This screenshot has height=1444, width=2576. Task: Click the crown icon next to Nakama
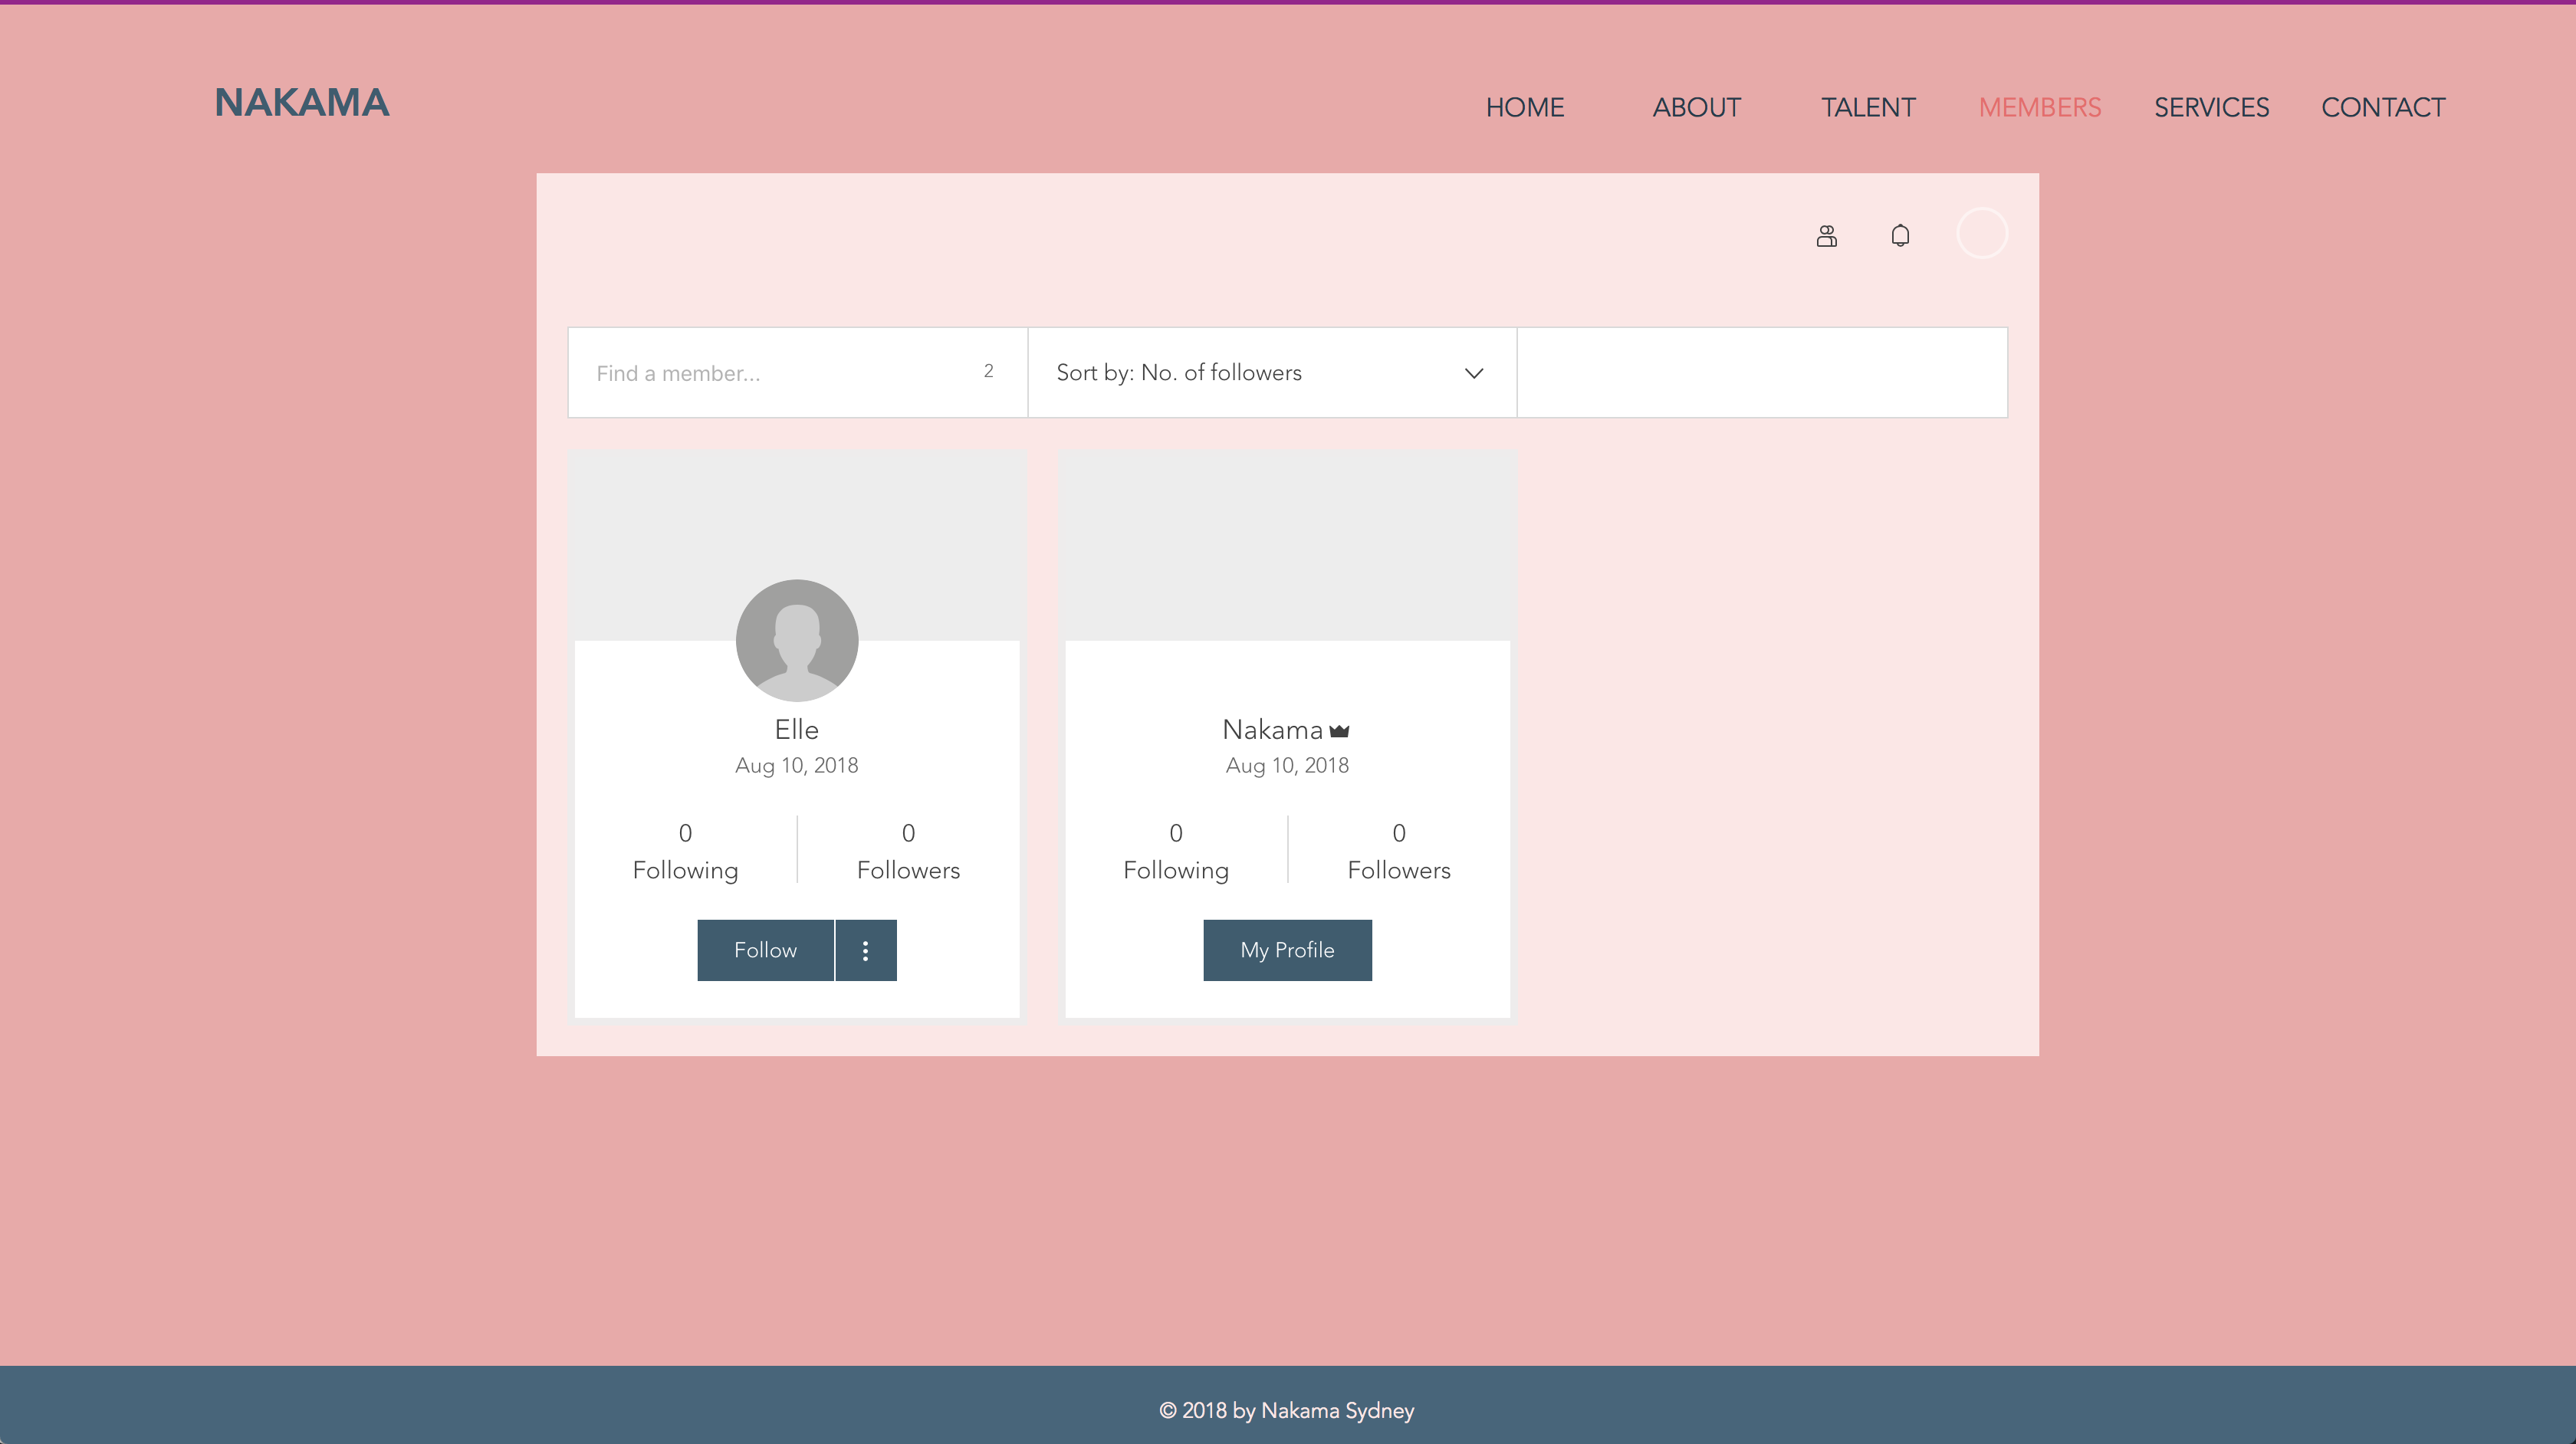pos(1340,731)
